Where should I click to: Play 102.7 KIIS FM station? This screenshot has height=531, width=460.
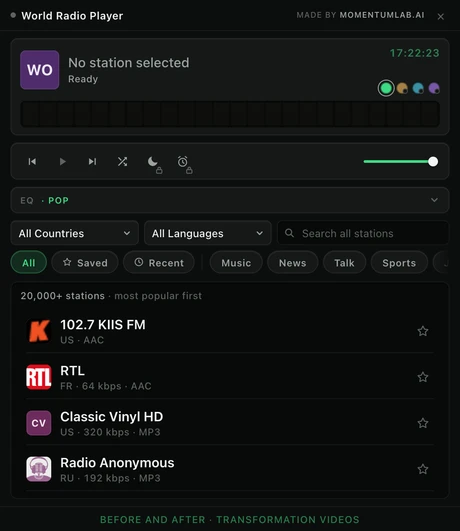coord(230,331)
